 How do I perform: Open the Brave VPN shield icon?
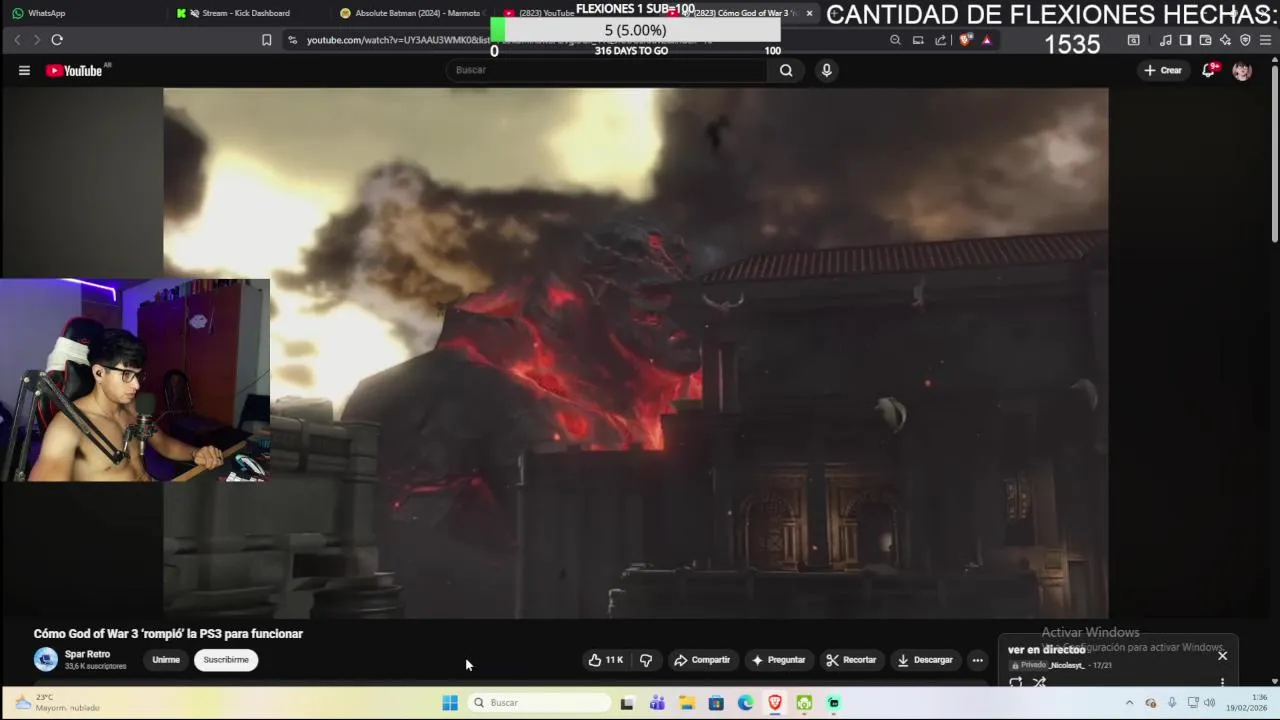click(x=1245, y=40)
